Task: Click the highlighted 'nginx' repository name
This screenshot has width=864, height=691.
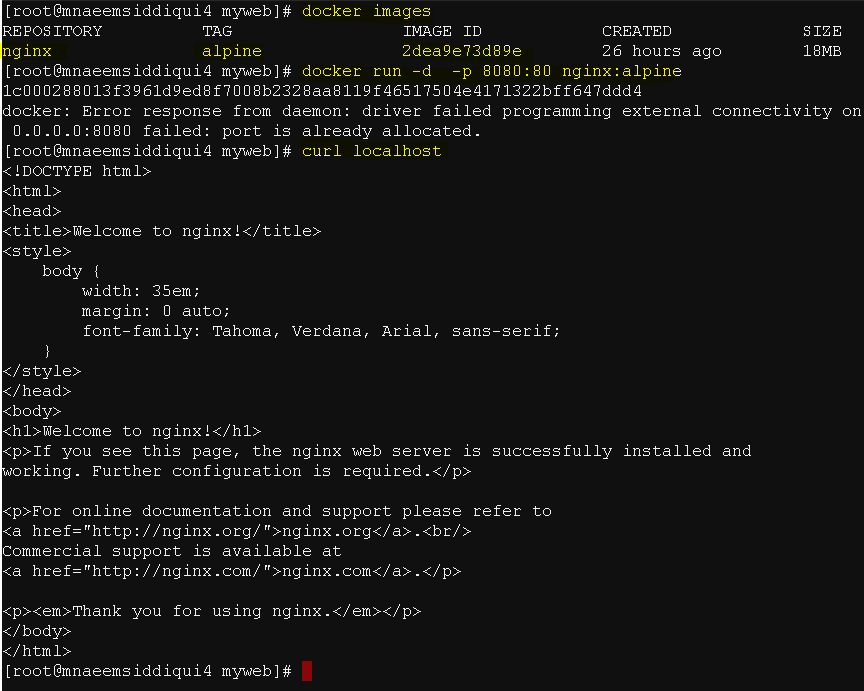Action: click(x=27, y=51)
